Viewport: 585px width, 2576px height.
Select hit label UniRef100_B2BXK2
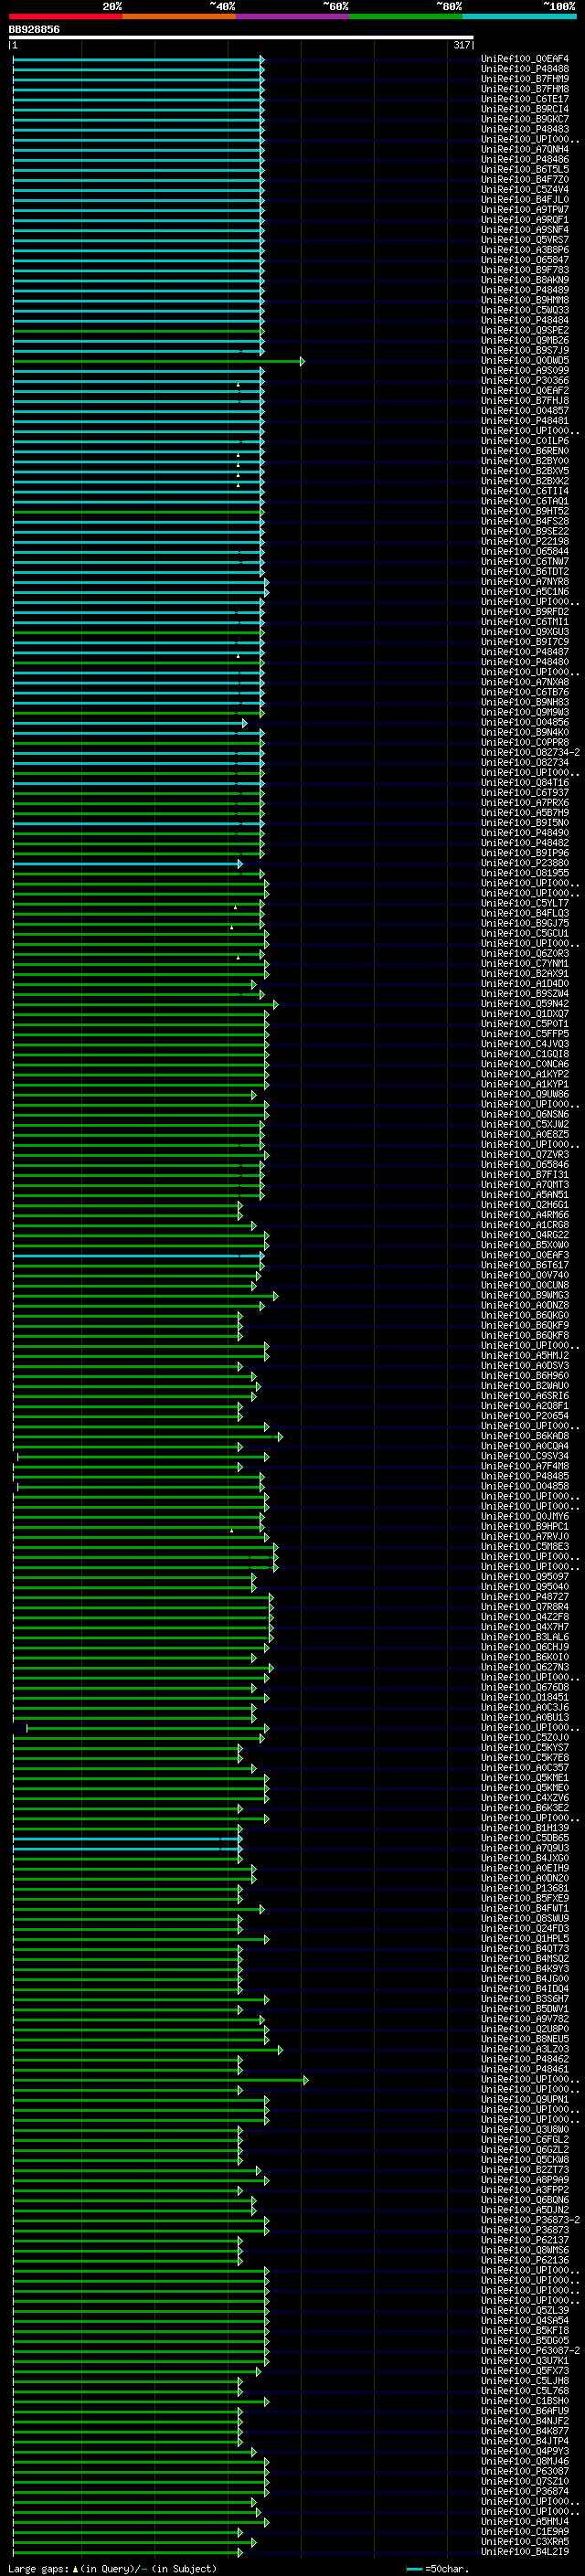525,481
